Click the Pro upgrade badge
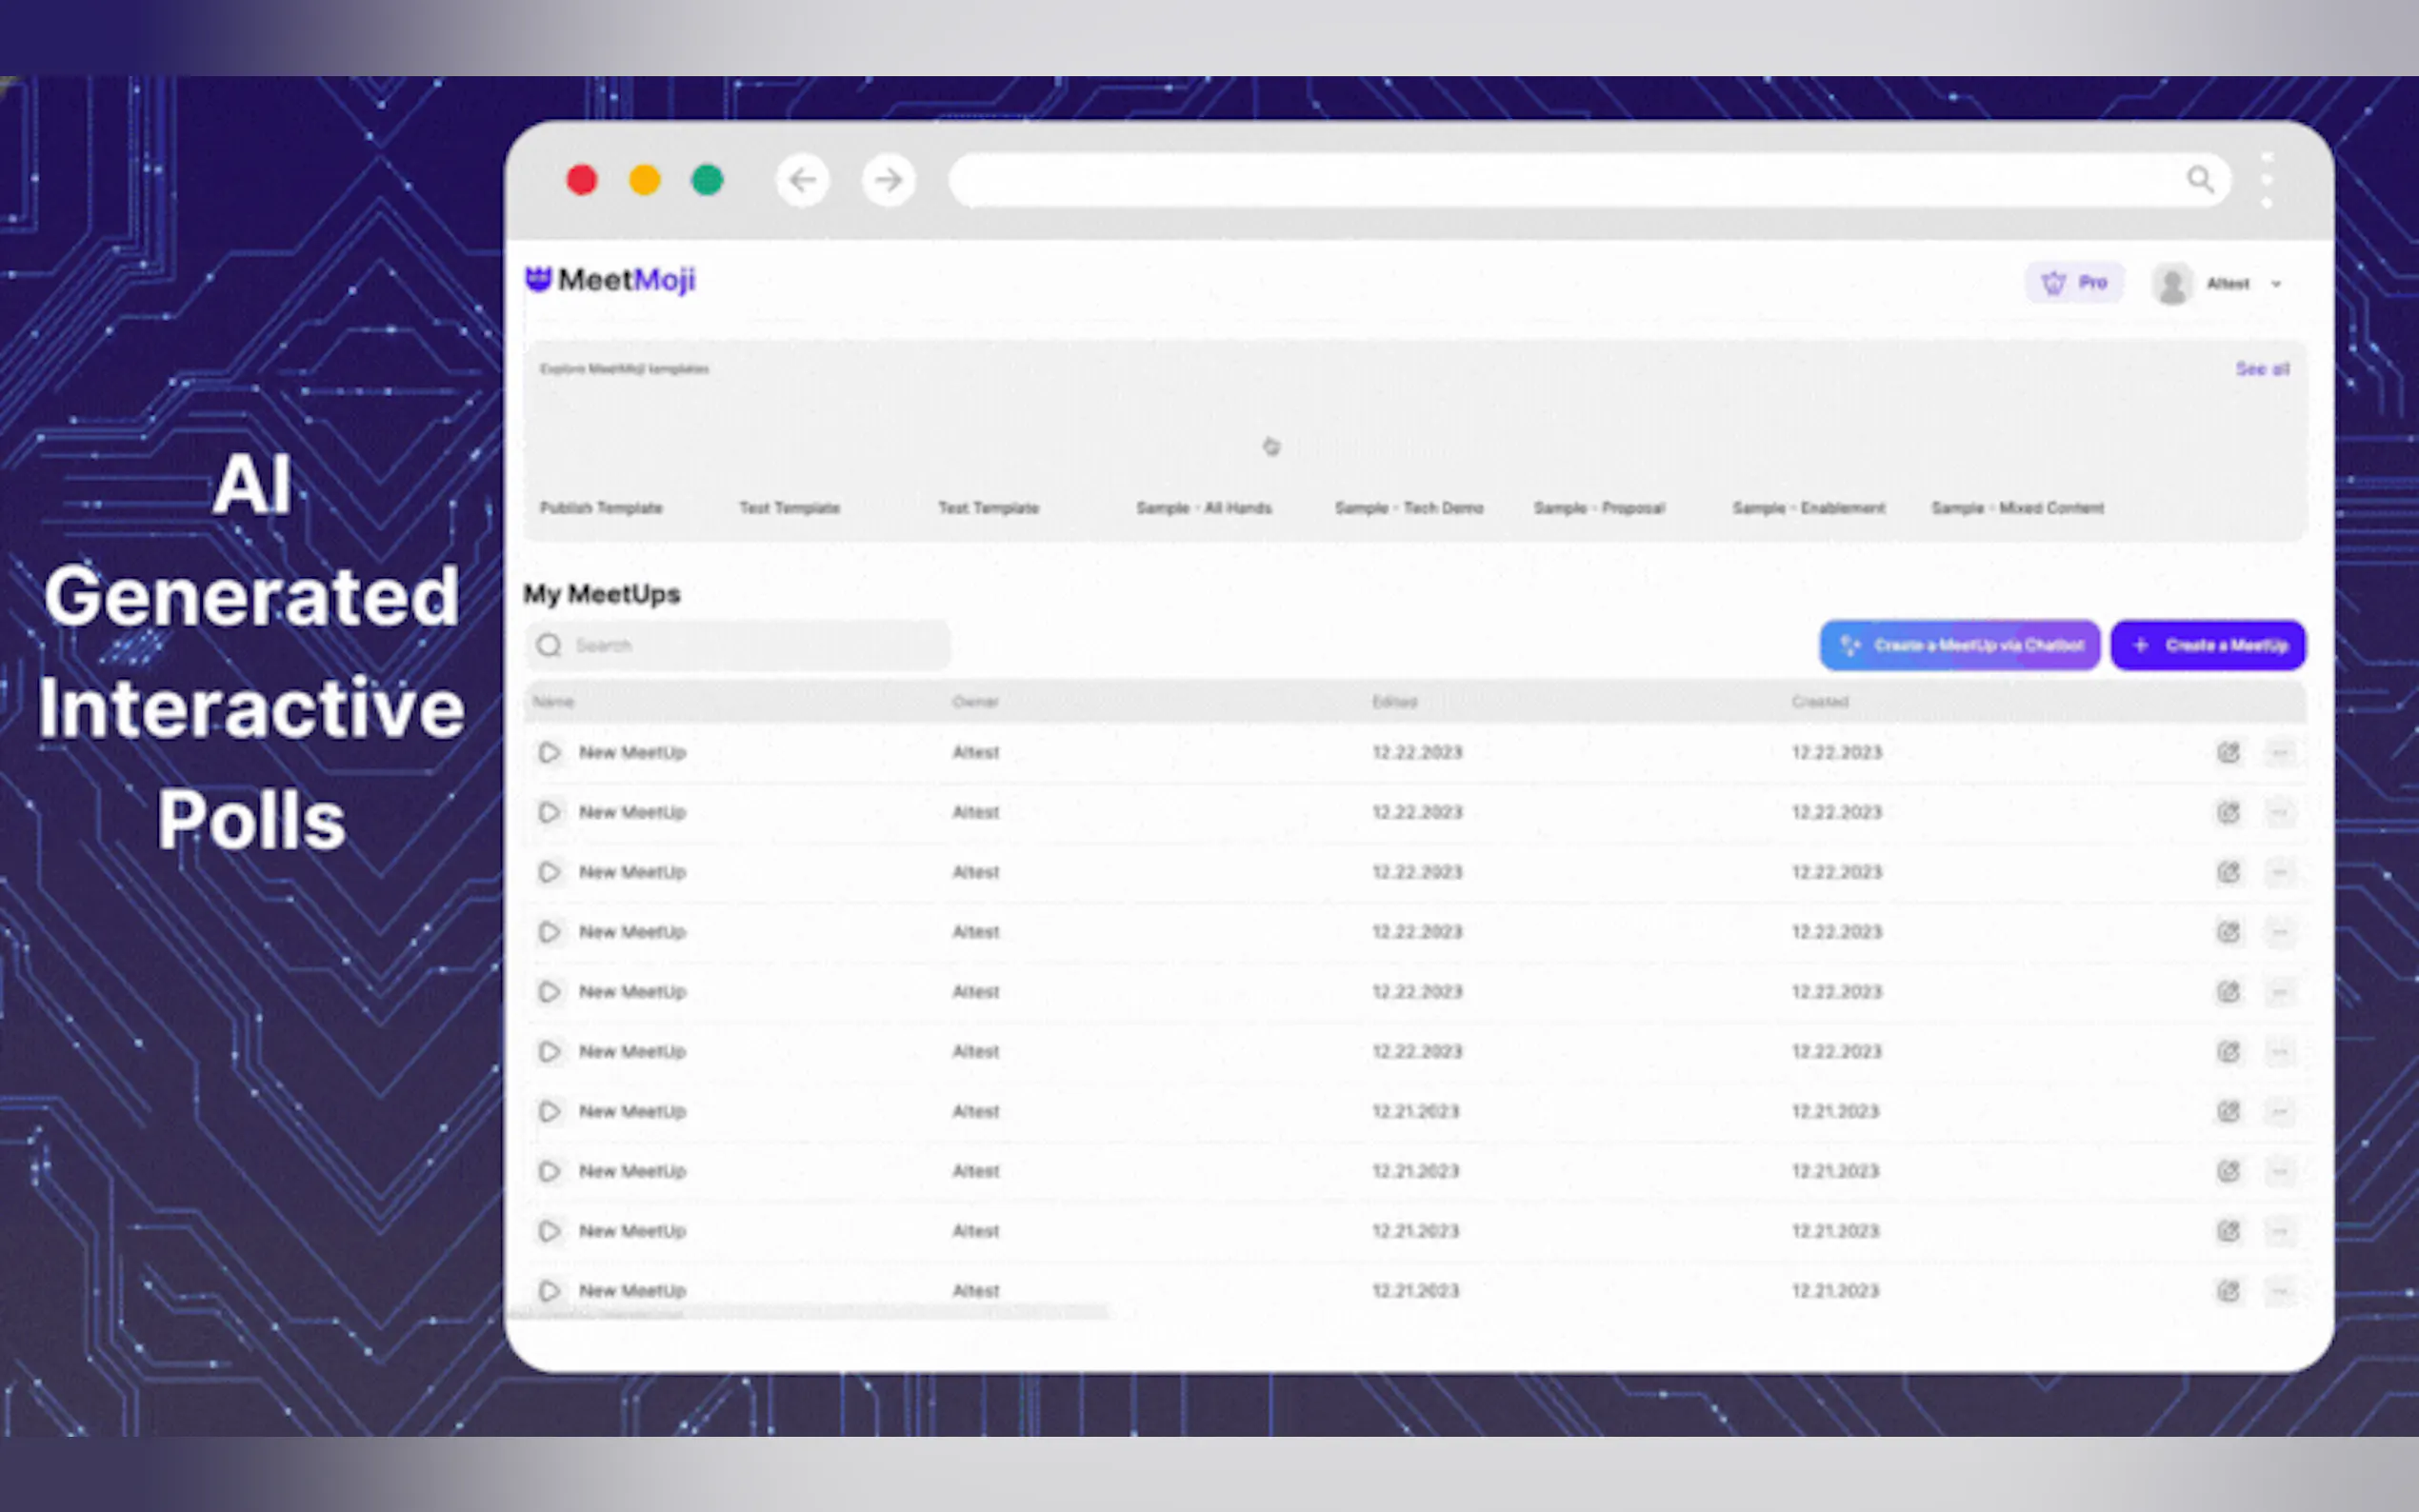 [x=2075, y=283]
